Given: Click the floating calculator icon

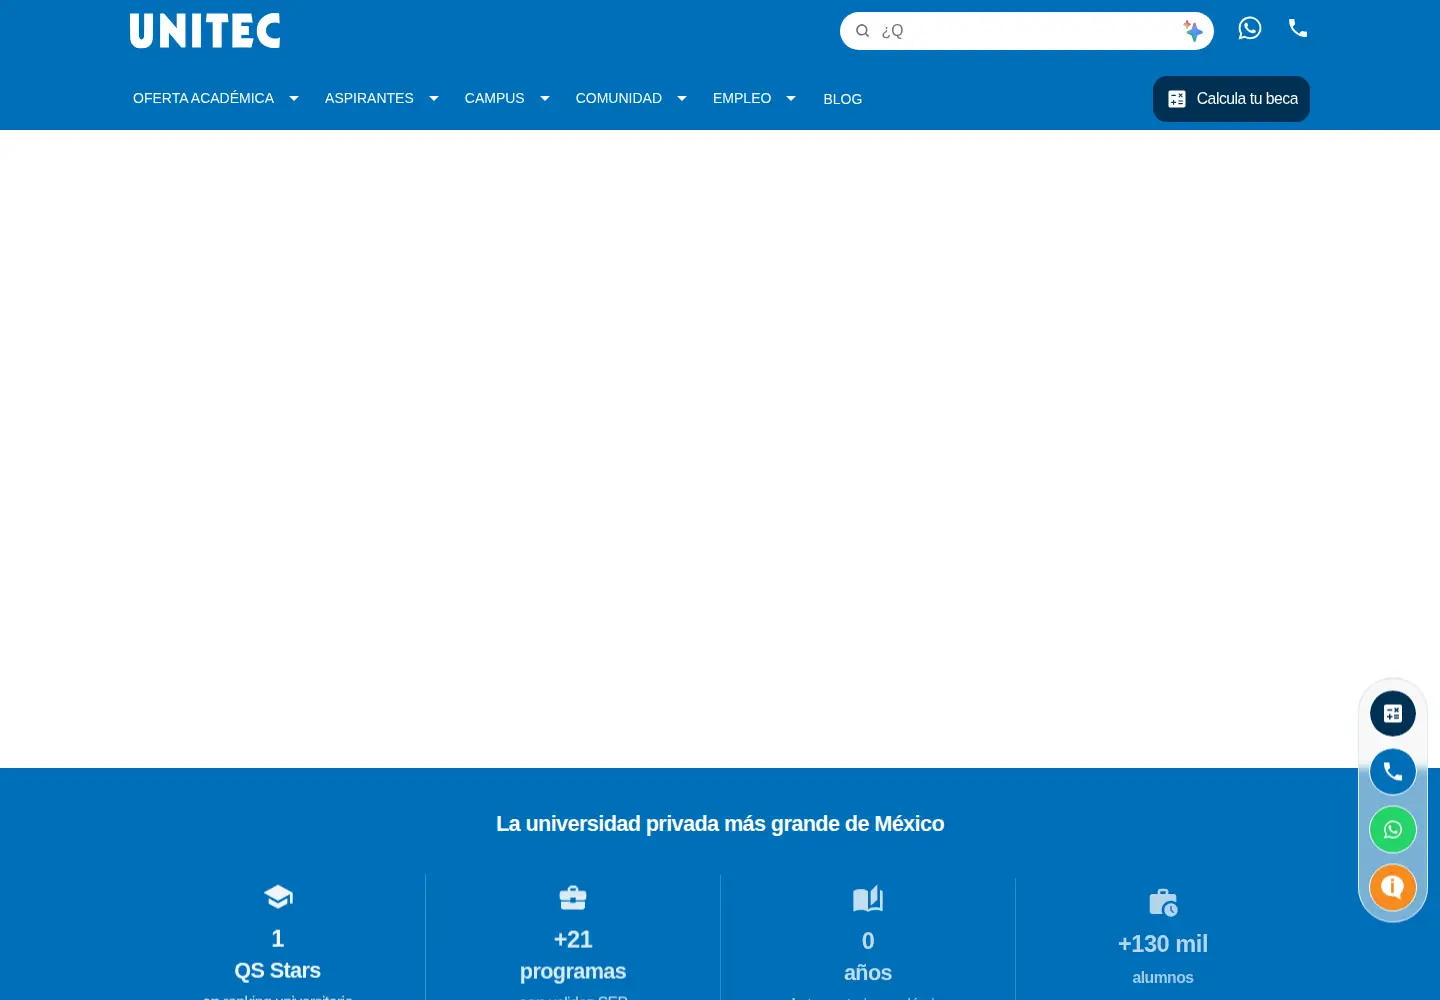Looking at the screenshot, I should [x=1393, y=714].
